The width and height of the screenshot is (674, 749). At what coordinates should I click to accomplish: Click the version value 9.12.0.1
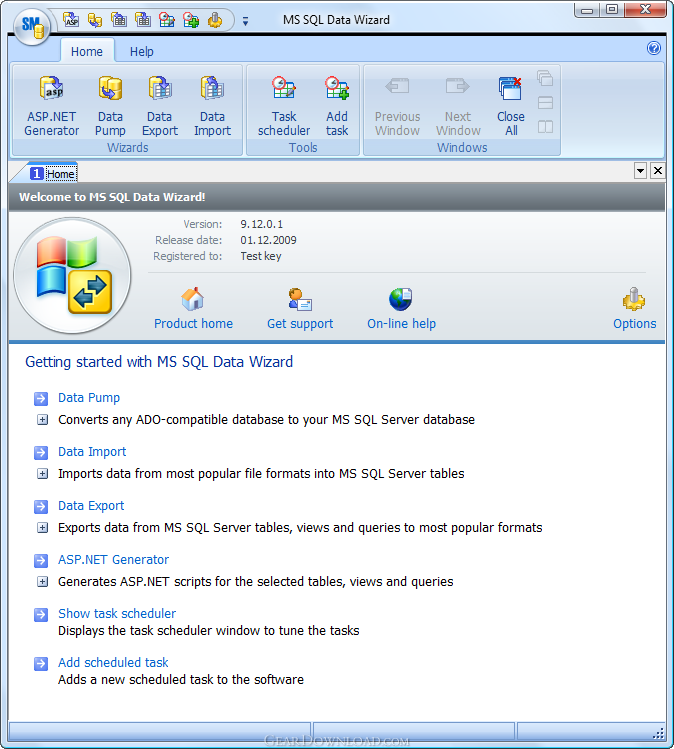point(262,224)
